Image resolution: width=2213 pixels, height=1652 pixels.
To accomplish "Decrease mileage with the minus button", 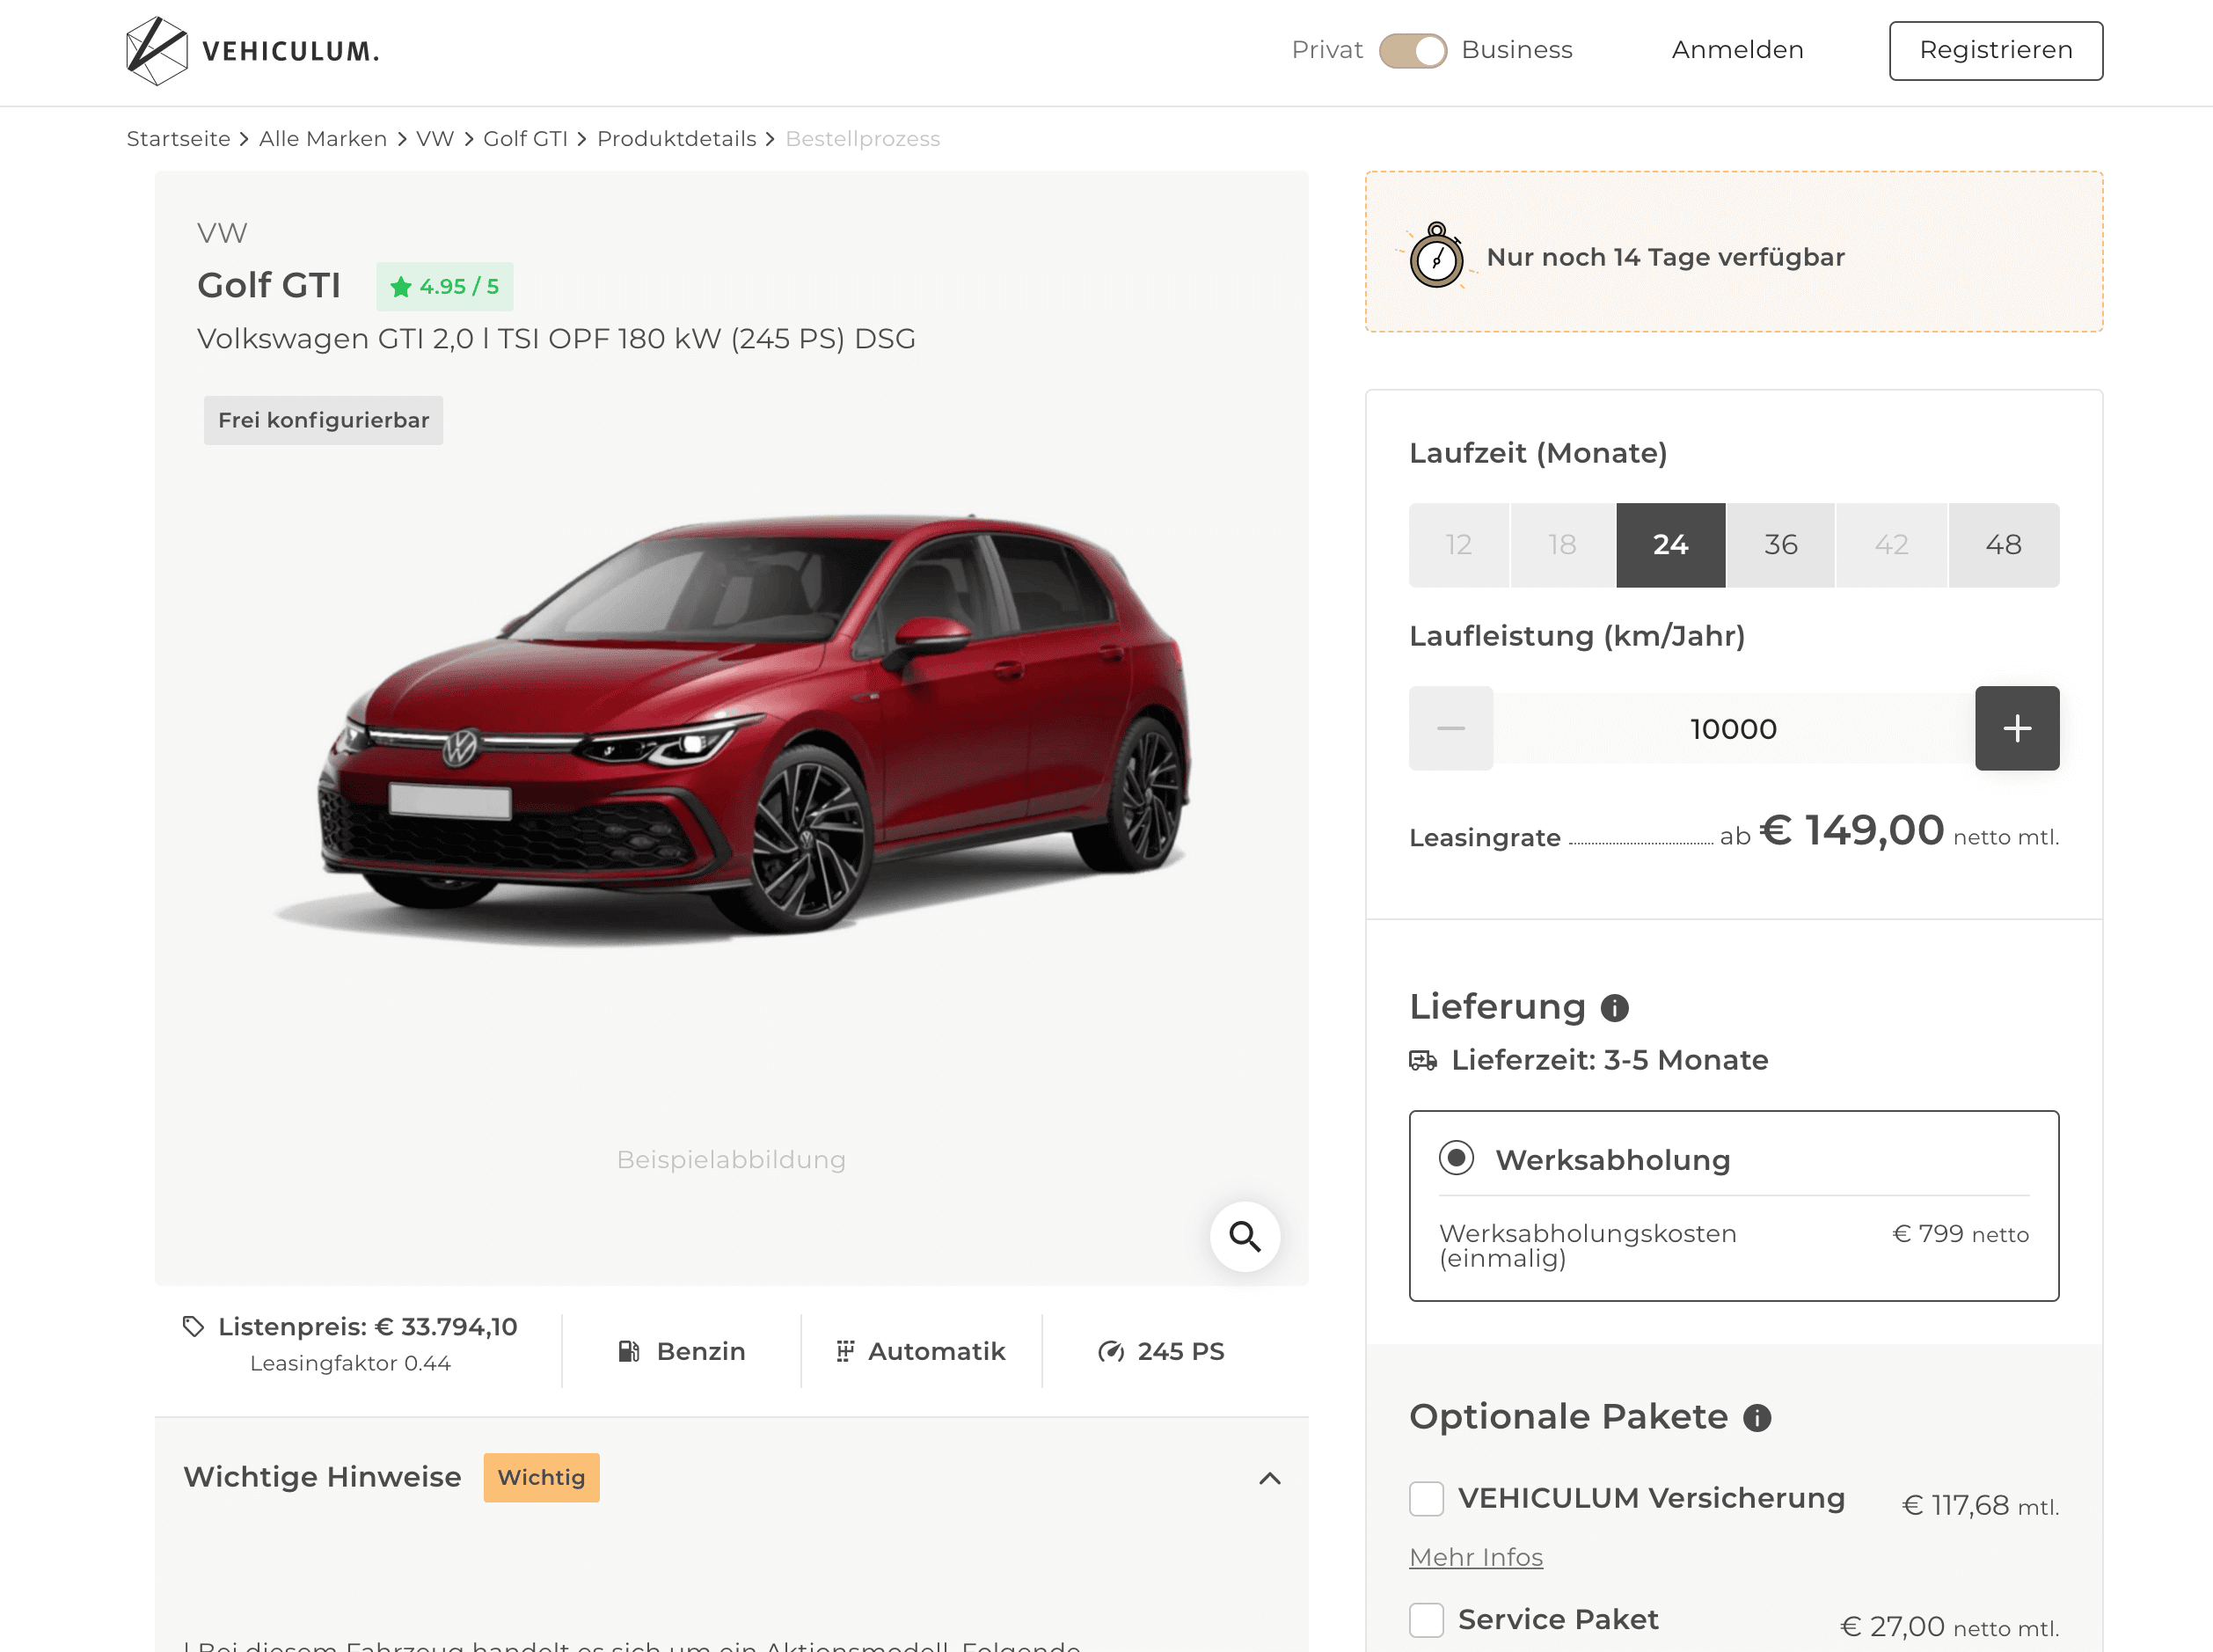I will [x=1450, y=728].
